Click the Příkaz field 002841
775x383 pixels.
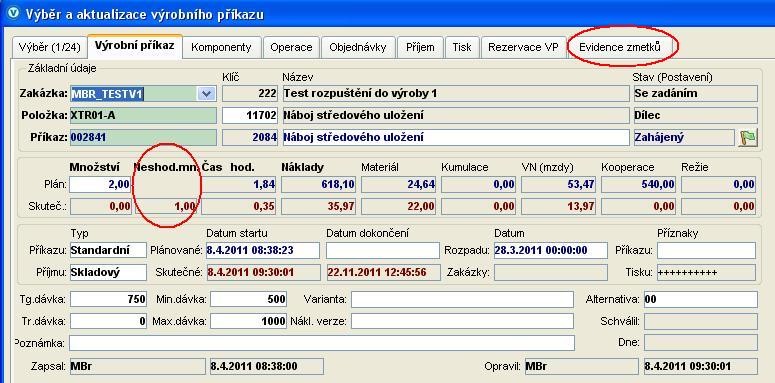143,137
